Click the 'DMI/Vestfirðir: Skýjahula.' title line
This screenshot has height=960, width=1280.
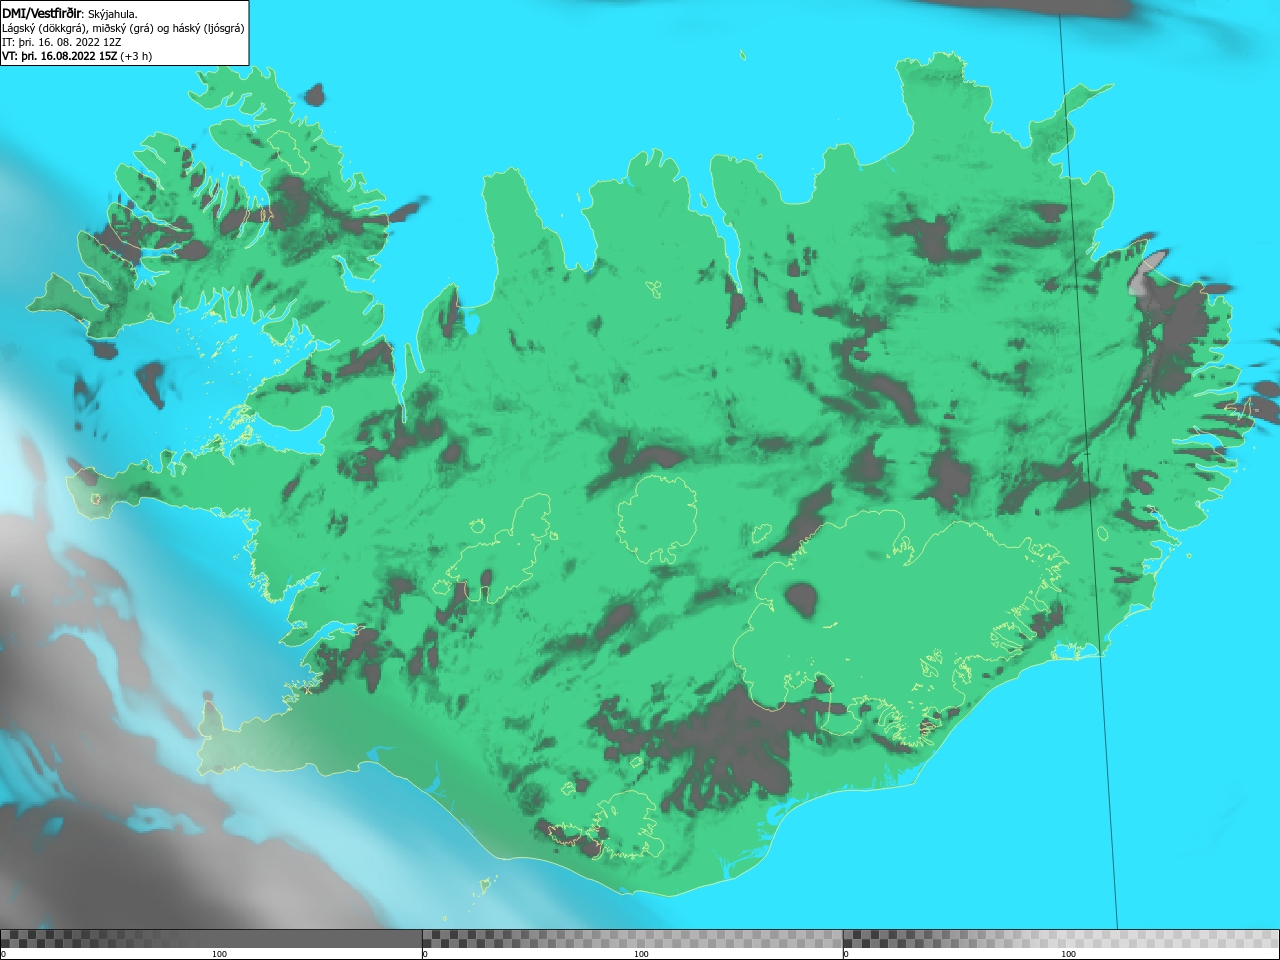pos(70,13)
